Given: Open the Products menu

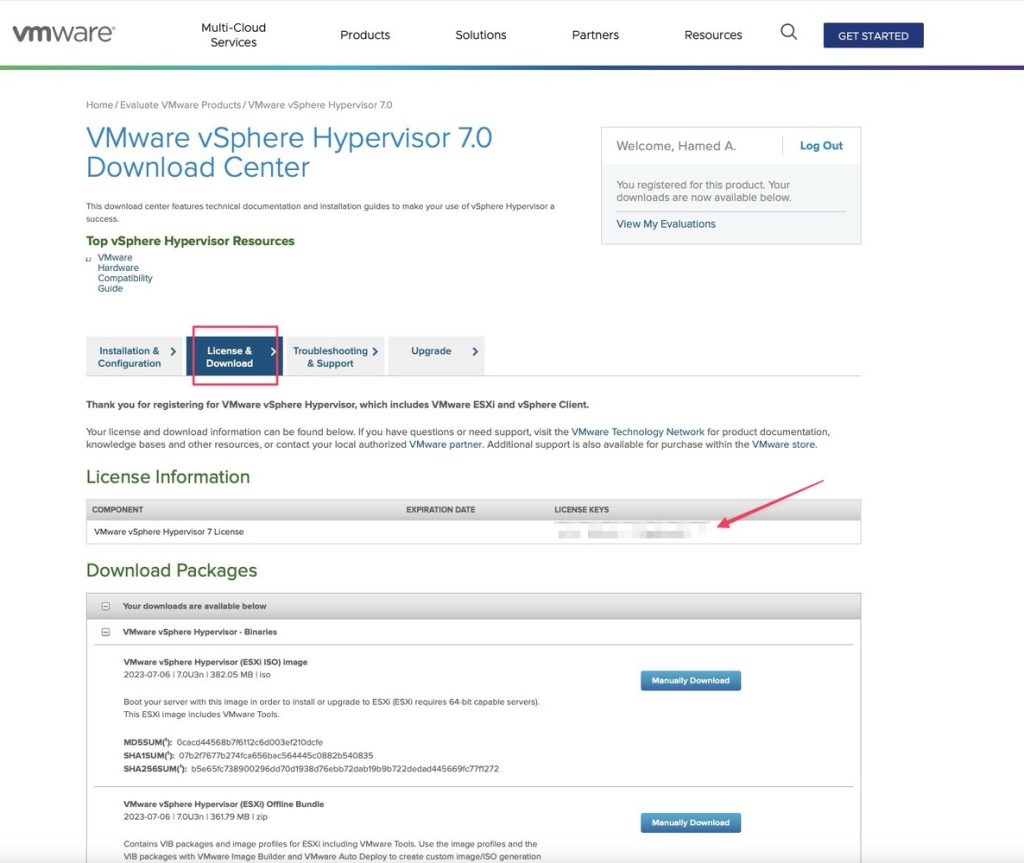Looking at the screenshot, I should 365,35.
